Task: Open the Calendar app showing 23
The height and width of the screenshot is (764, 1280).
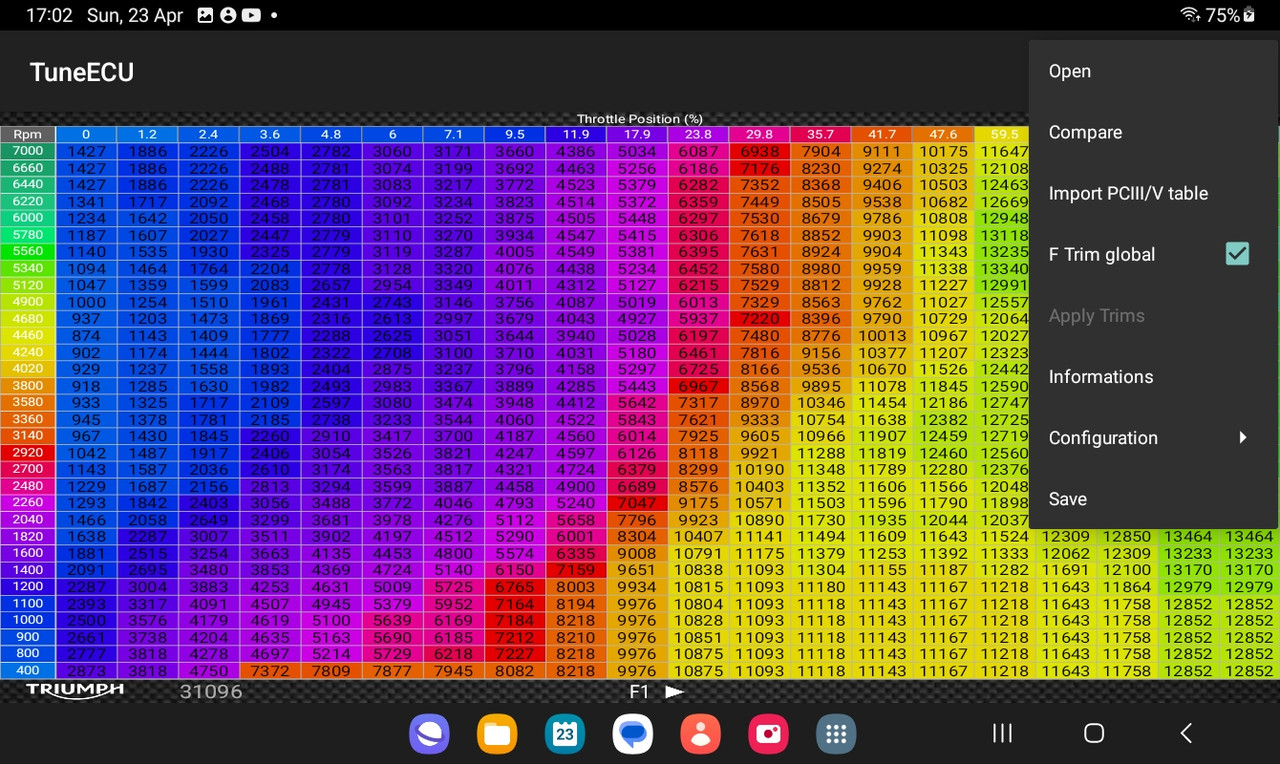Action: click(x=564, y=734)
